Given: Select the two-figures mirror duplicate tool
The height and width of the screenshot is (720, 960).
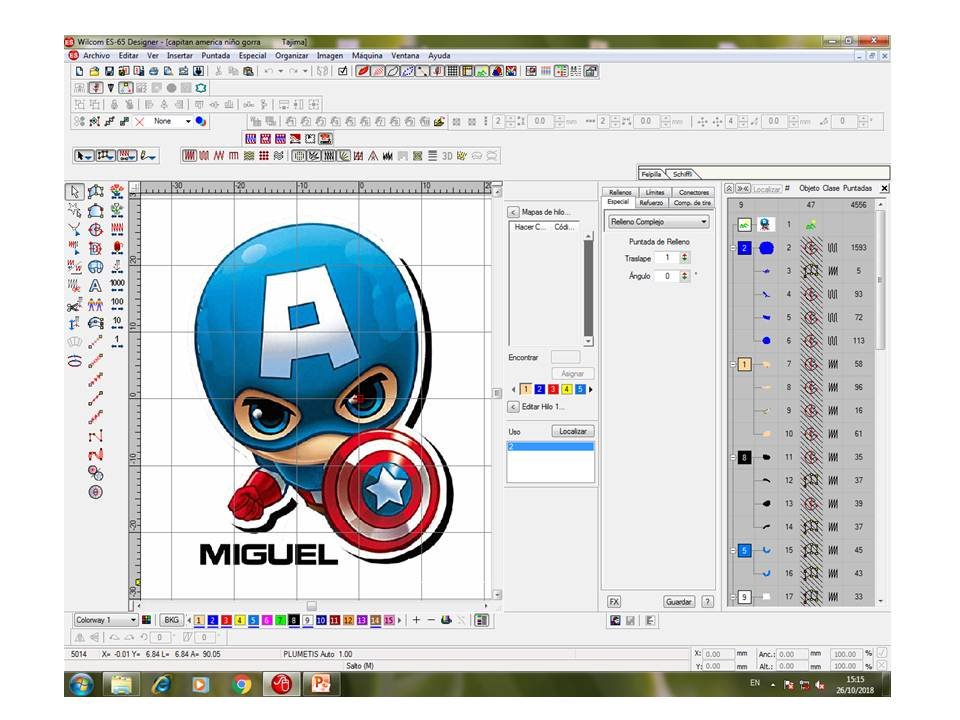Looking at the screenshot, I should coord(96,305).
